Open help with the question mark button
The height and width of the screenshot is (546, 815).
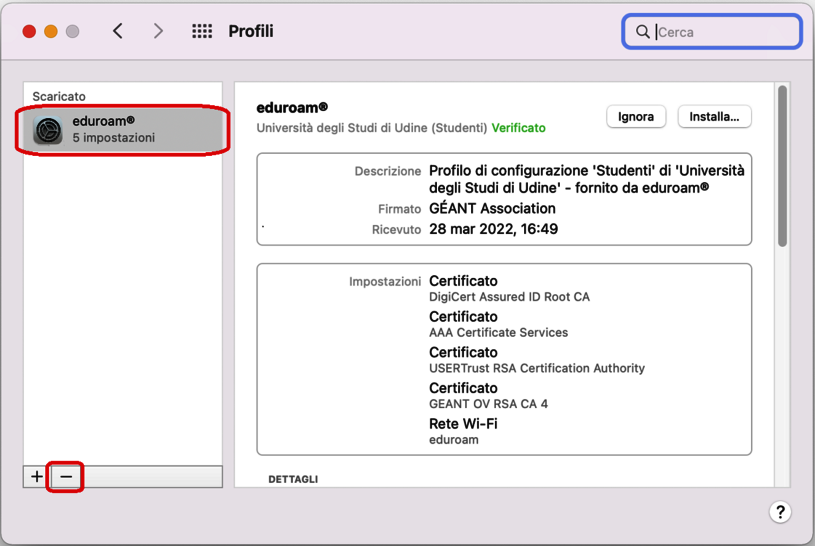click(x=780, y=512)
